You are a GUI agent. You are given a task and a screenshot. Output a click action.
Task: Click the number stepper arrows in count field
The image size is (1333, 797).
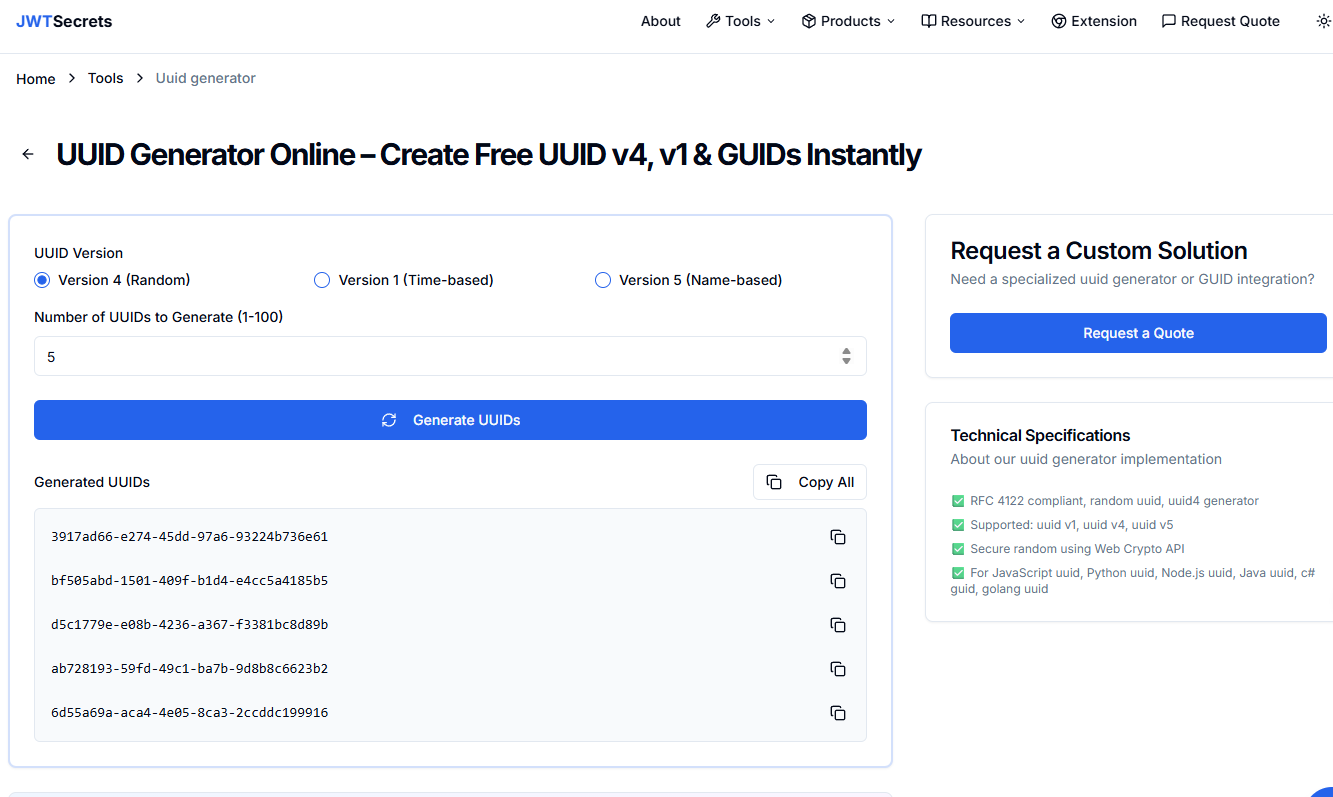(846, 356)
